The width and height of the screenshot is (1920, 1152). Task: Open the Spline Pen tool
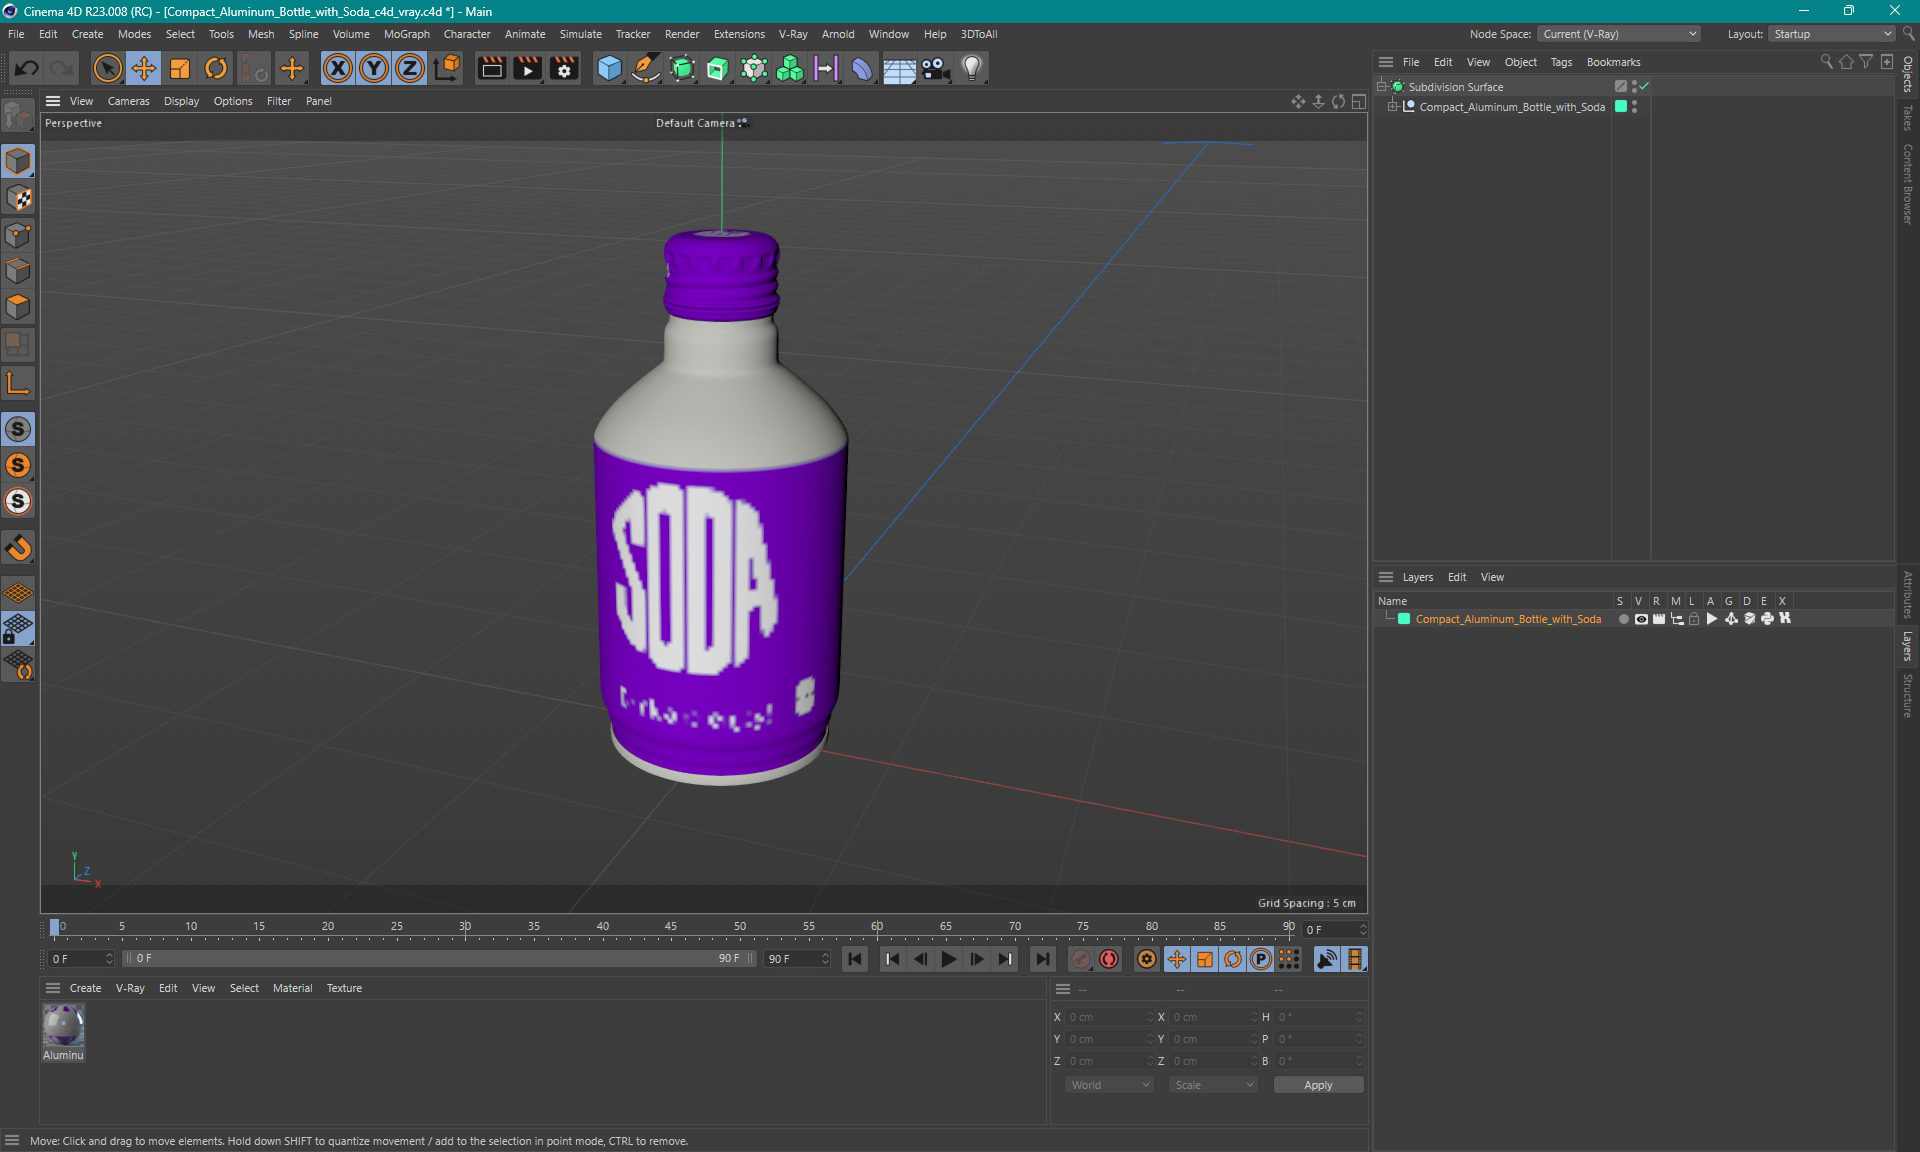(646, 68)
